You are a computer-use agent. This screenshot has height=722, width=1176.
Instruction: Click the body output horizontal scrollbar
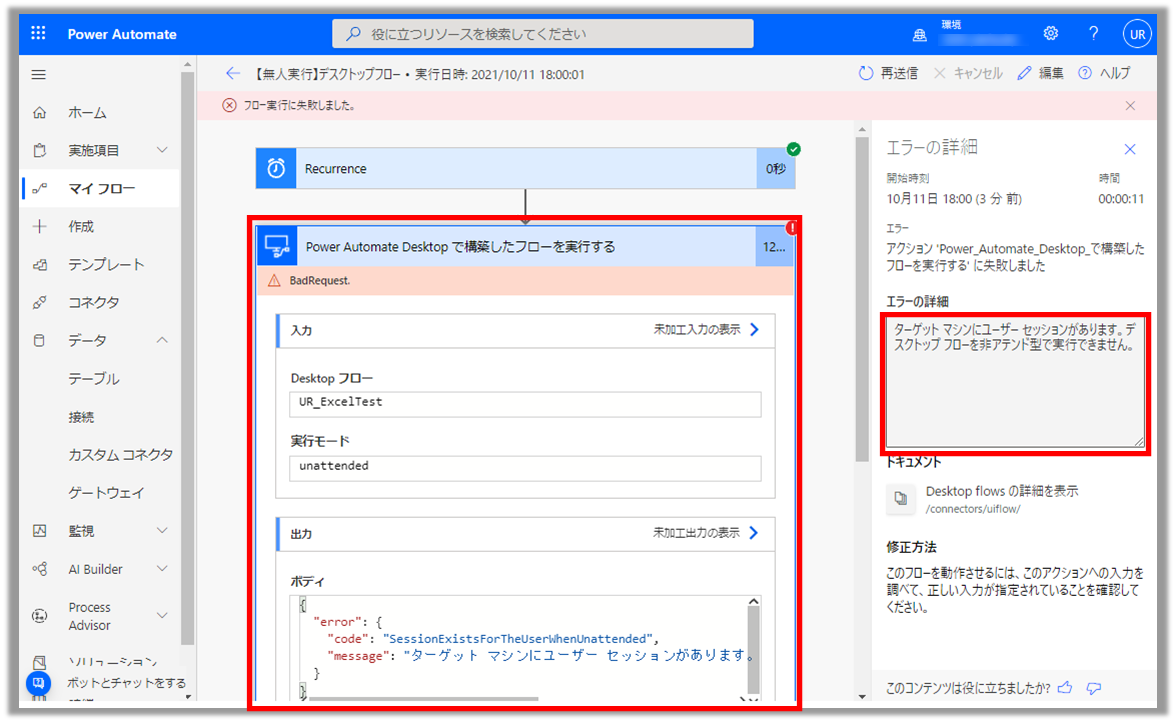(x=423, y=699)
